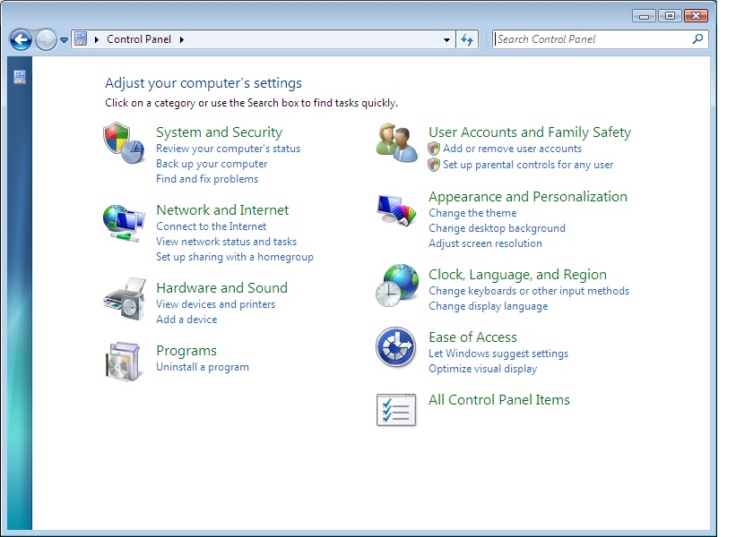Open recent pages dropdown arrow
753x537 pixels.
click(x=64, y=40)
